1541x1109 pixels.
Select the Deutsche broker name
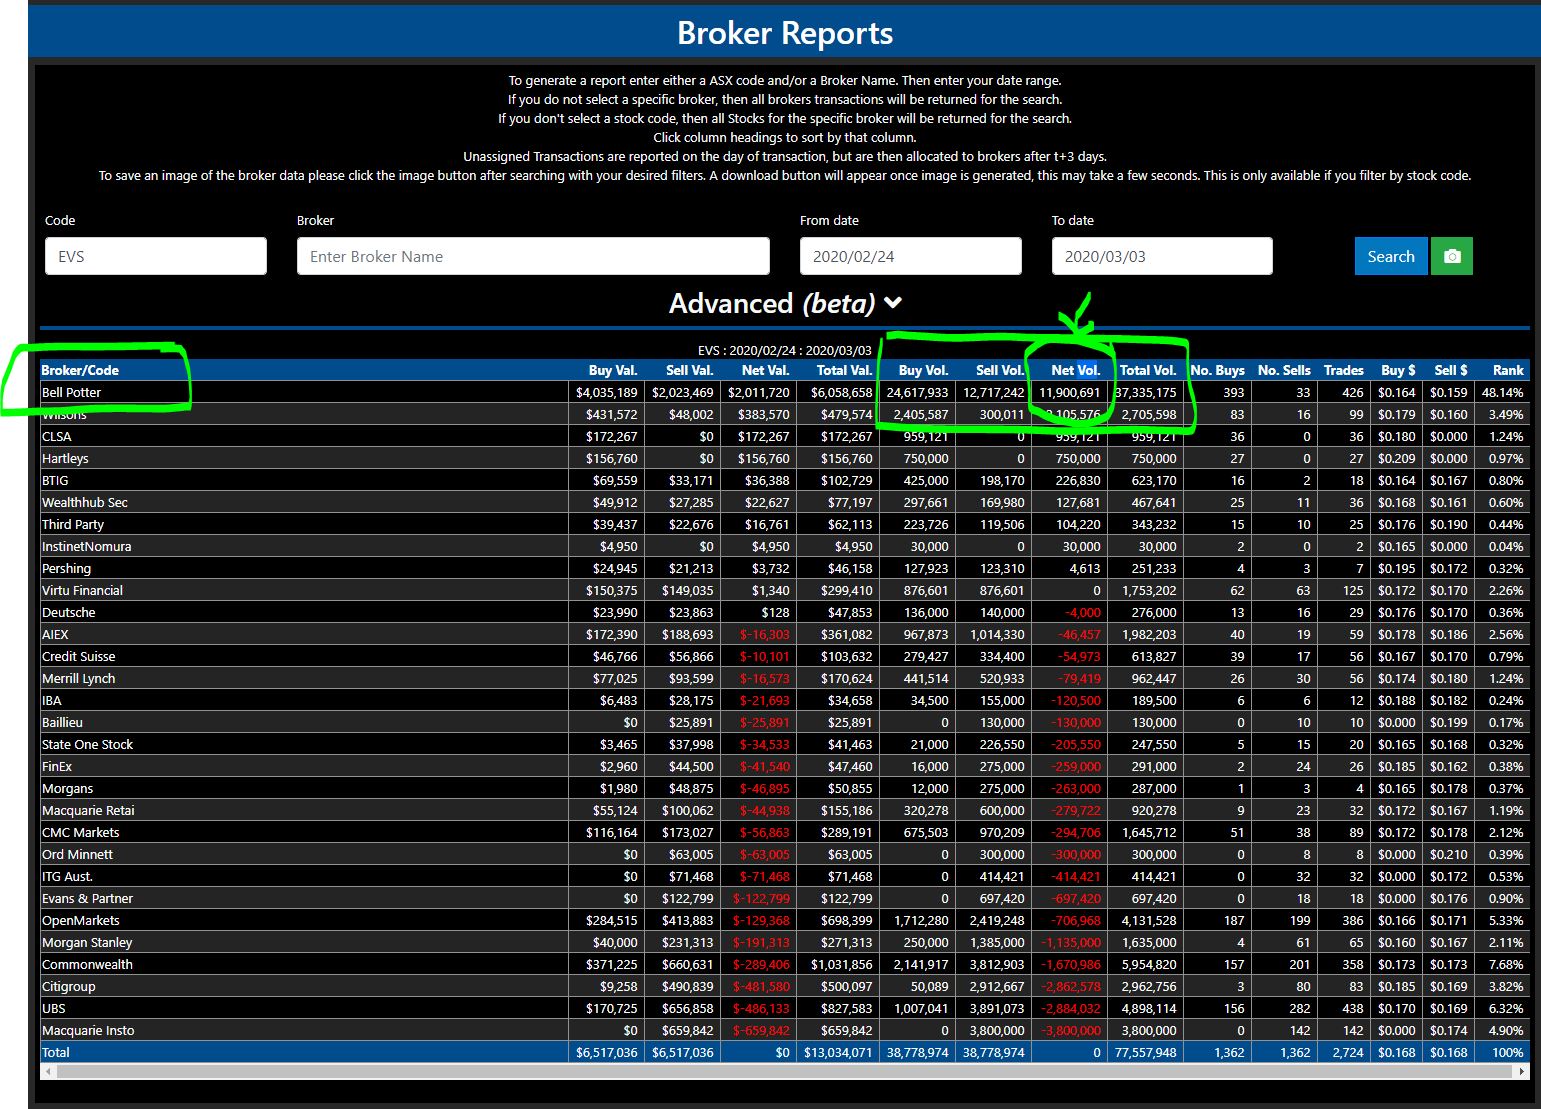click(x=68, y=612)
